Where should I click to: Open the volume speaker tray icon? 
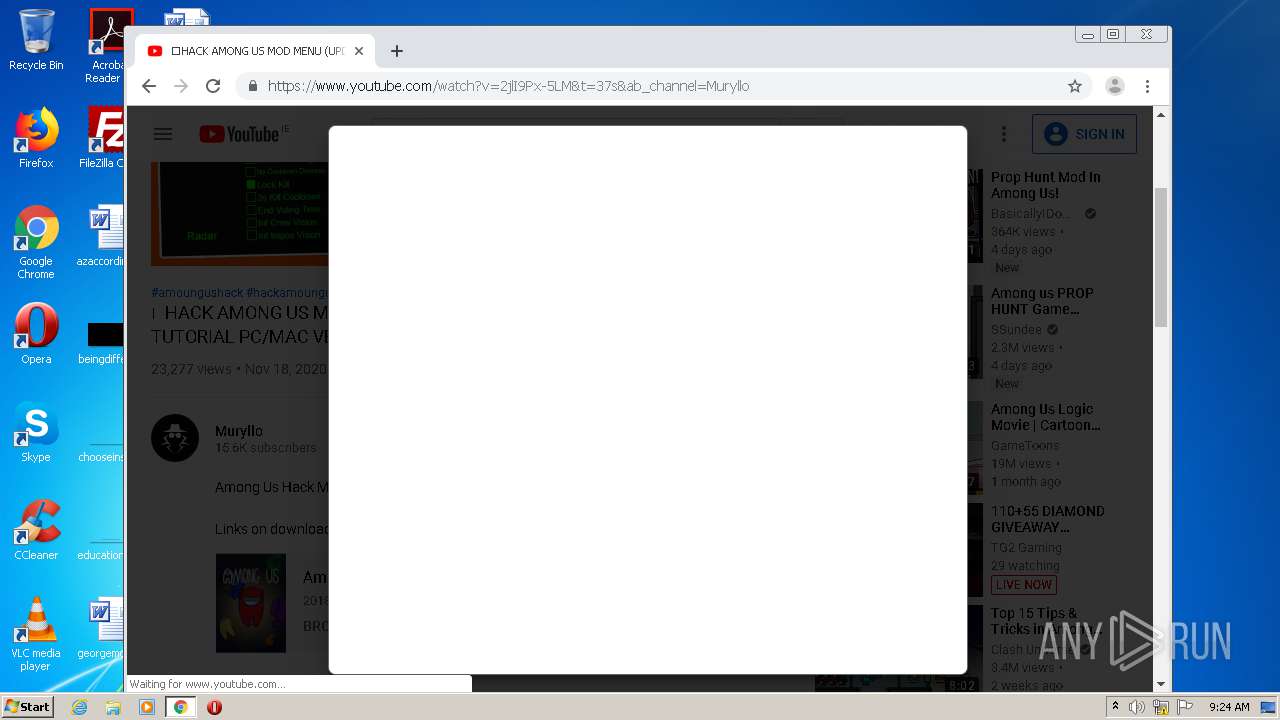click(x=1137, y=707)
